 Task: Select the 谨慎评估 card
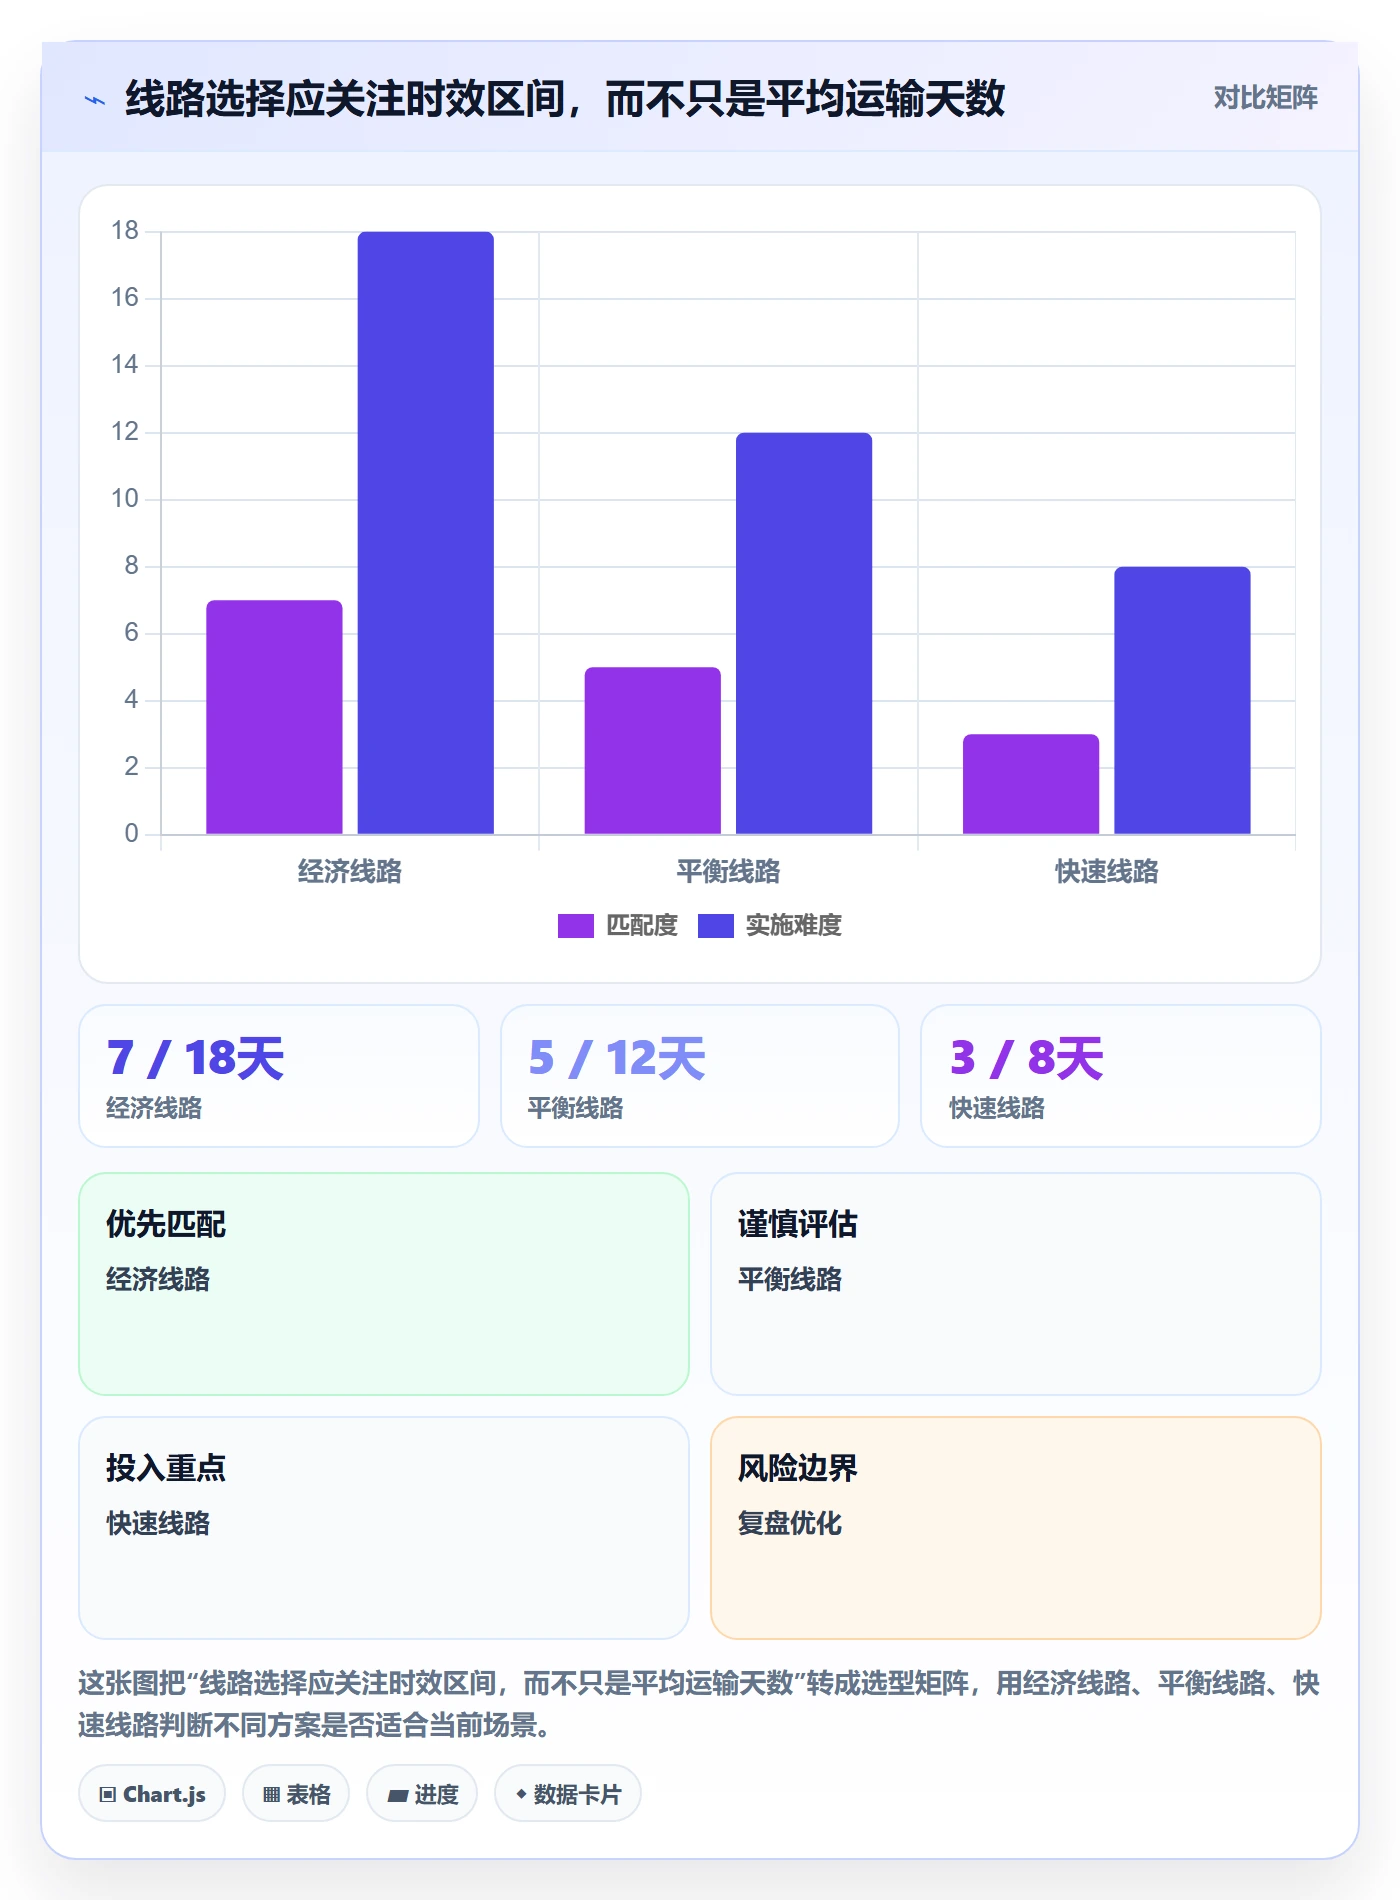point(1016,1284)
